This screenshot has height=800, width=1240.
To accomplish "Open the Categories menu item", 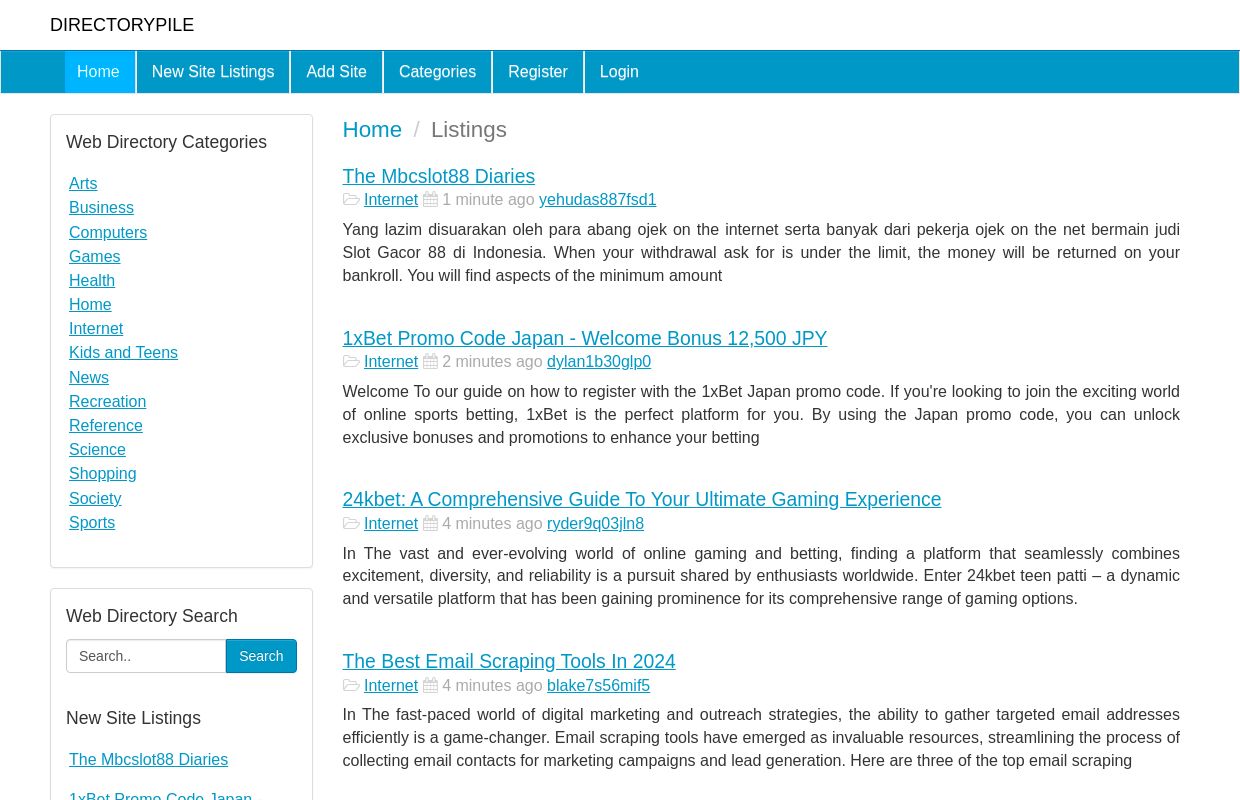I will pos(437,72).
